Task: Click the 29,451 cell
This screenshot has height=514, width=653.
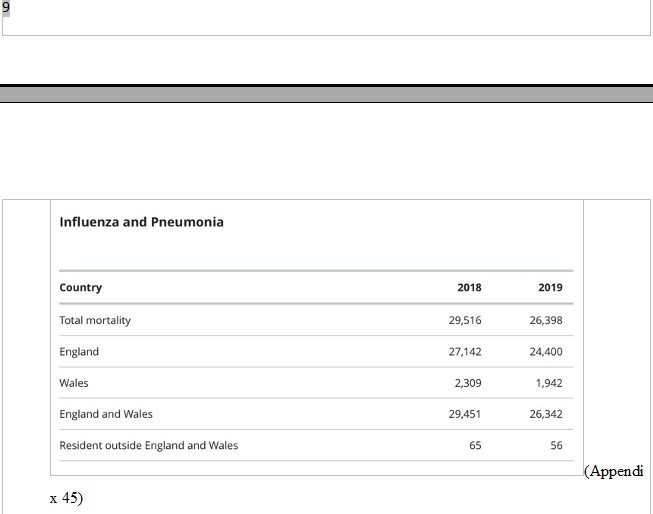Action: tap(465, 414)
